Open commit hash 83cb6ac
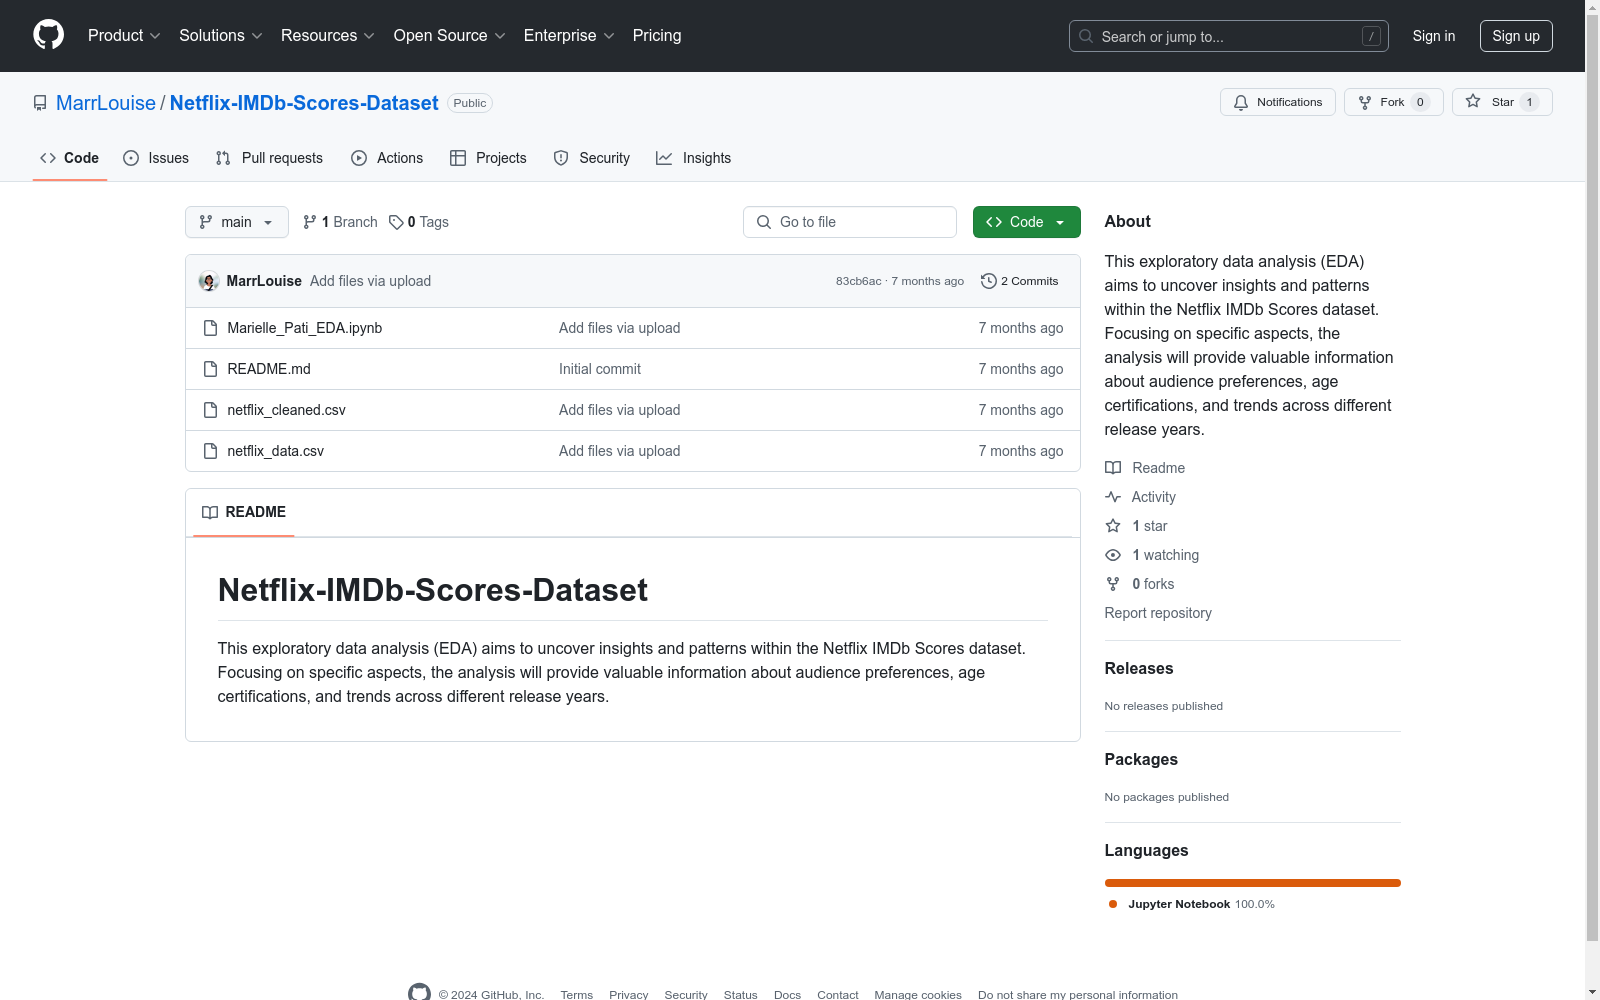The width and height of the screenshot is (1600, 1000). tap(859, 281)
